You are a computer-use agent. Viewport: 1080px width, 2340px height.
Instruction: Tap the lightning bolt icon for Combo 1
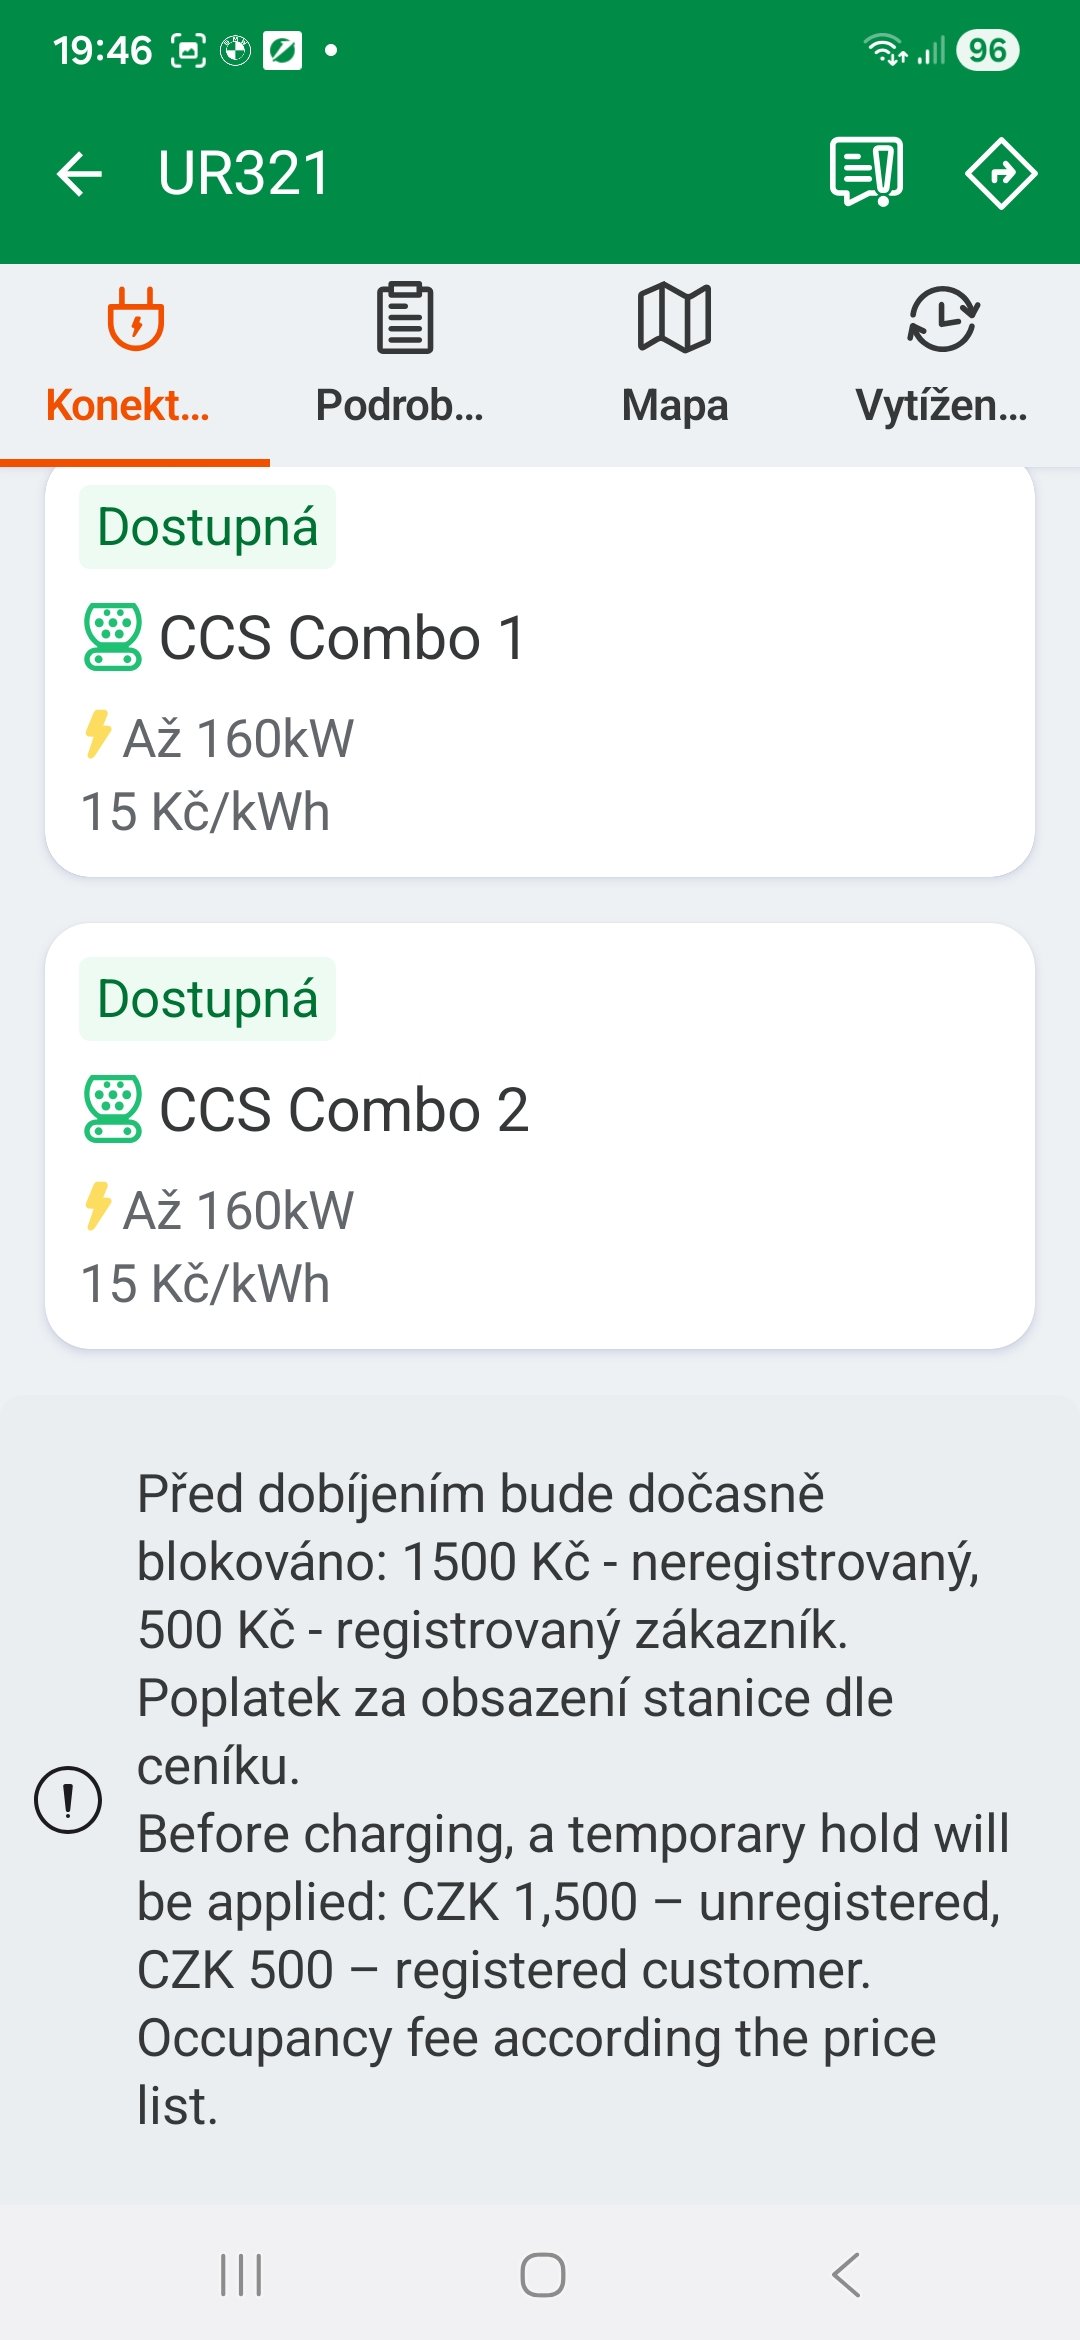pyautogui.click(x=97, y=735)
